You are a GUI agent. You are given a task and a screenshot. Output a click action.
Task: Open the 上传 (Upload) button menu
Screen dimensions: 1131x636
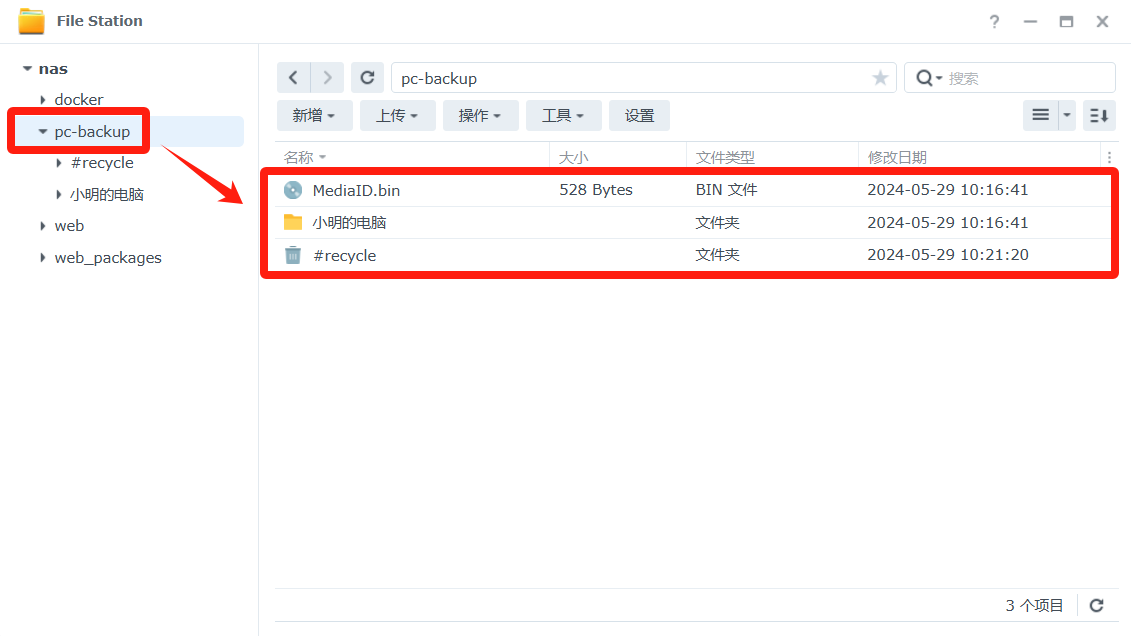(397, 116)
